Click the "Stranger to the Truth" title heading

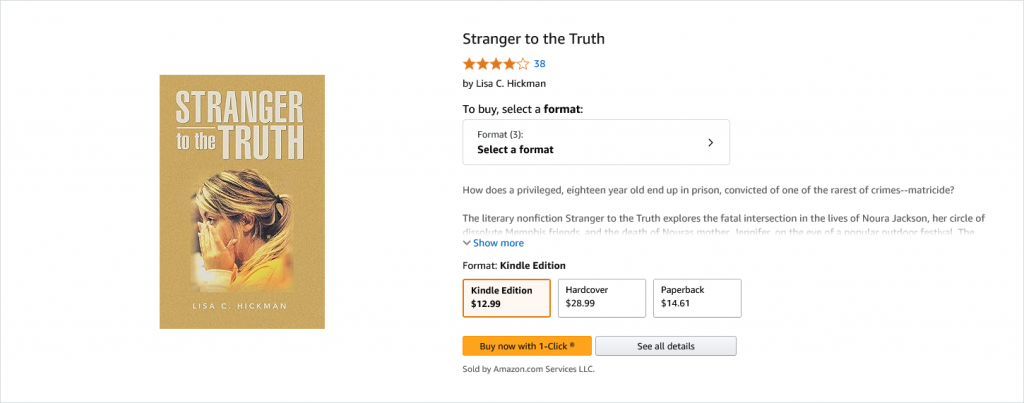tap(533, 39)
